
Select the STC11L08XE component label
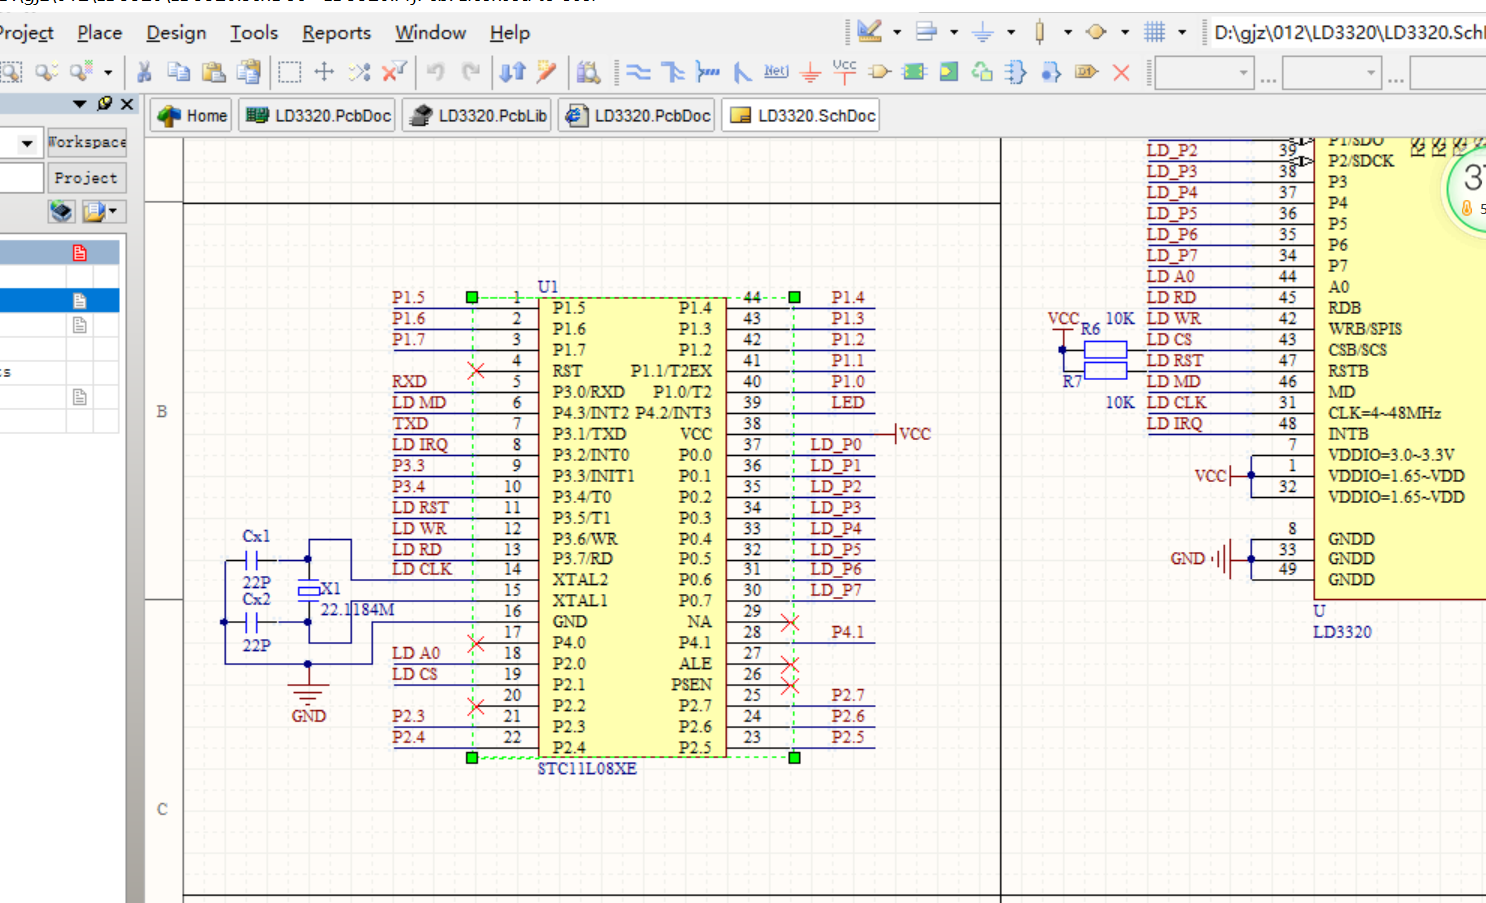(587, 768)
